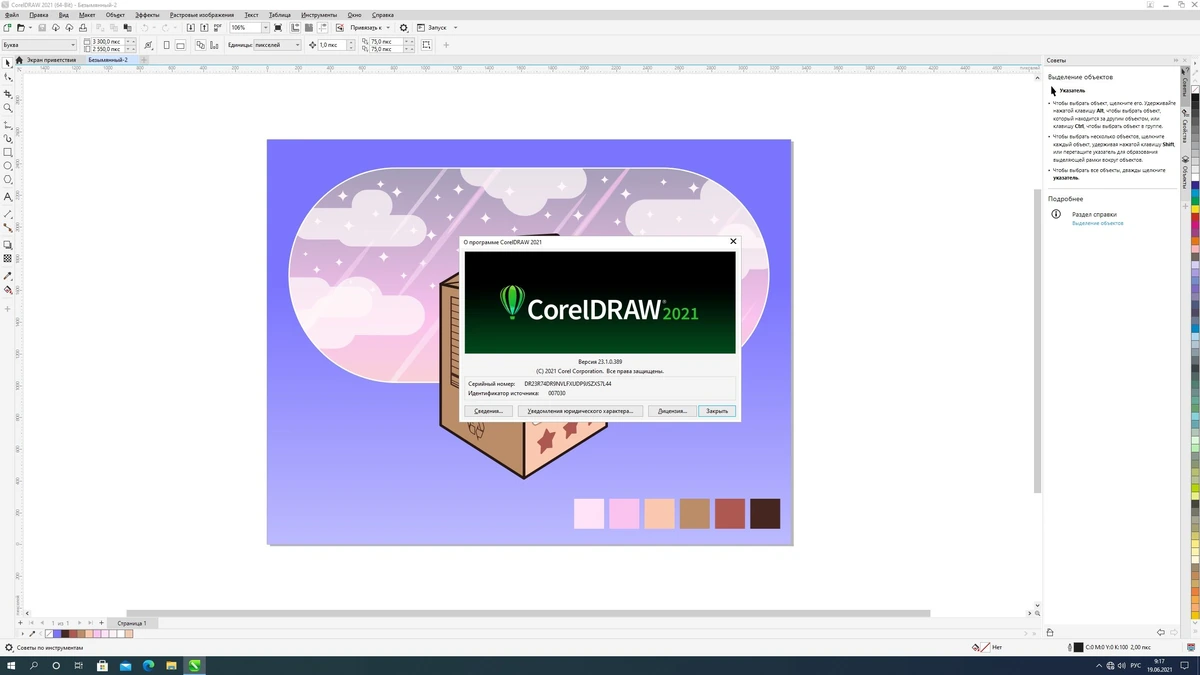Create a new document from the toolbar

point(7,27)
